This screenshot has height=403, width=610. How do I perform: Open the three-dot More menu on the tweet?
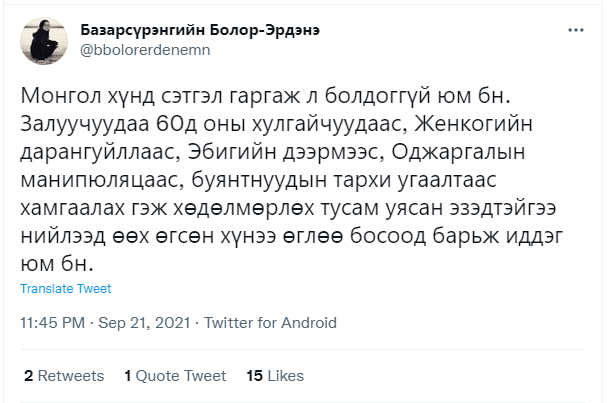coord(575,31)
